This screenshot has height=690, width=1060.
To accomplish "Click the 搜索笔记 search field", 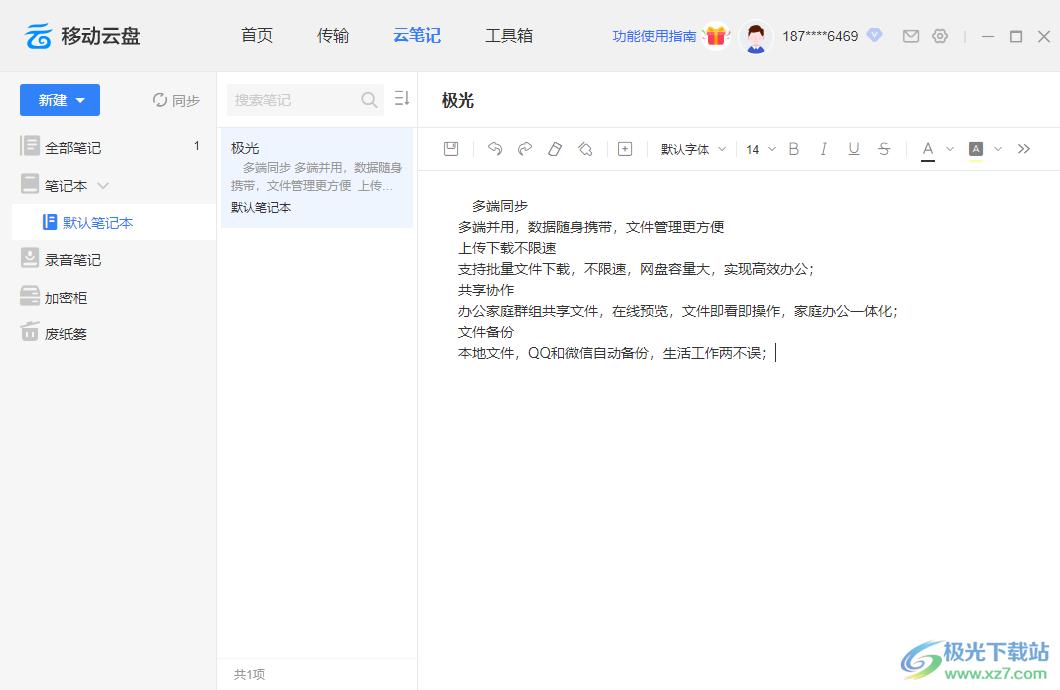I will click(x=294, y=100).
